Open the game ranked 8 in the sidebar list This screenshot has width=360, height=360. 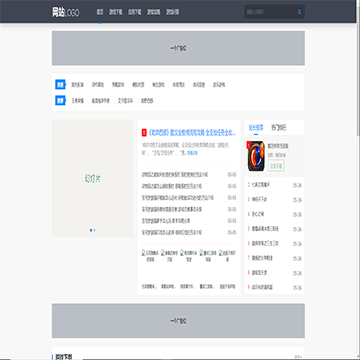(x=260, y=273)
